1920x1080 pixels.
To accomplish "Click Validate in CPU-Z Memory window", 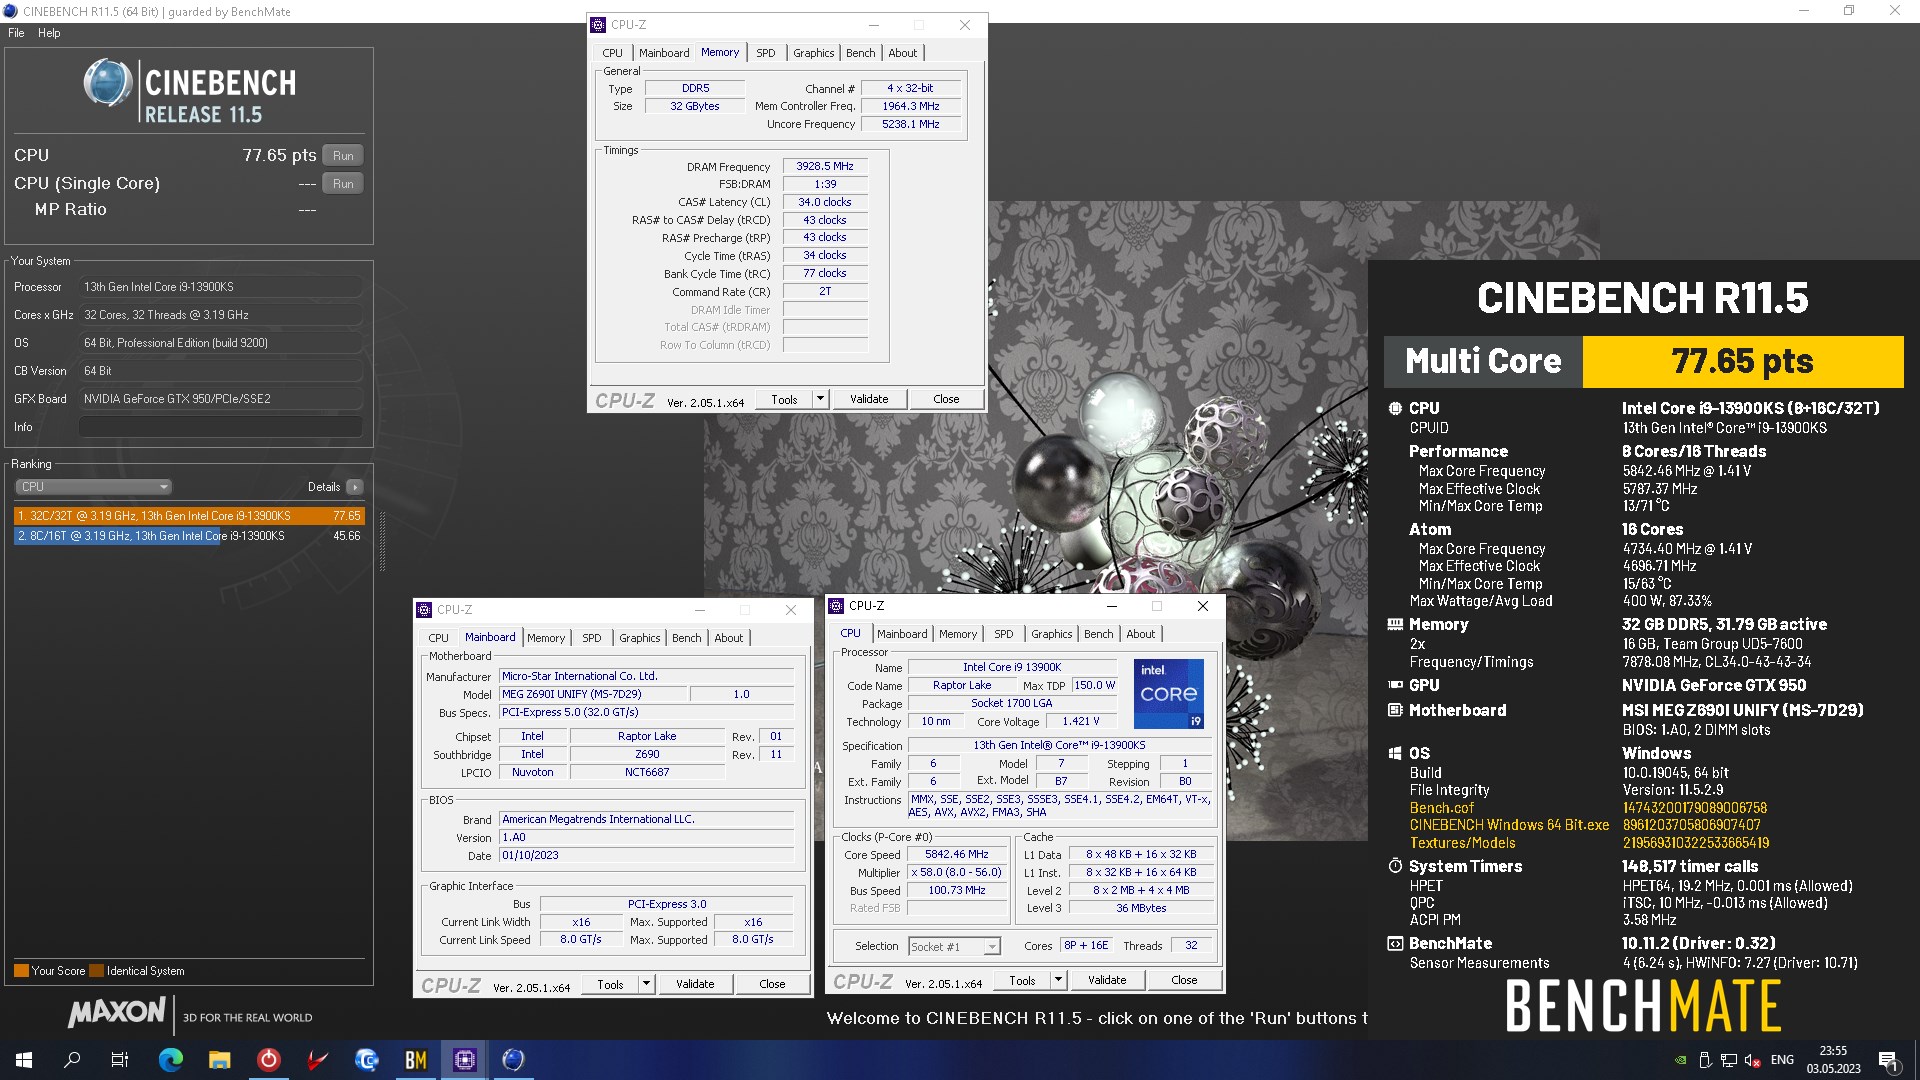I will click(869, 399).
